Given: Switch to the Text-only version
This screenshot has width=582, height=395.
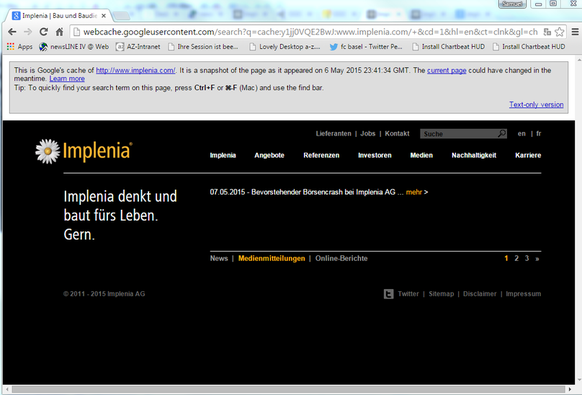Looking at the screenshot, I should tap(536, 105).
